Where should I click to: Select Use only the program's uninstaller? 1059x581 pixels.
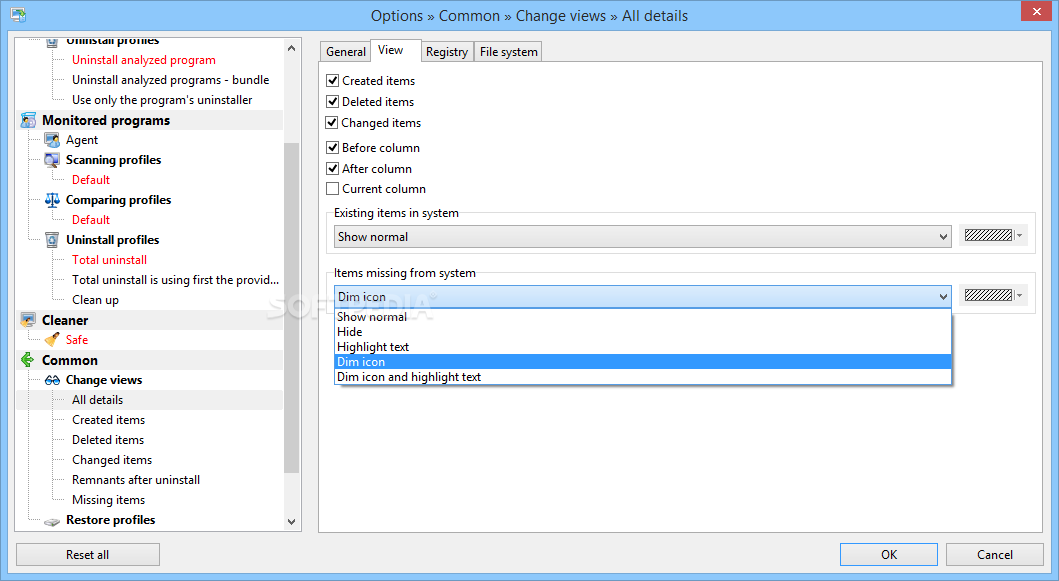(x=162, y=100)
